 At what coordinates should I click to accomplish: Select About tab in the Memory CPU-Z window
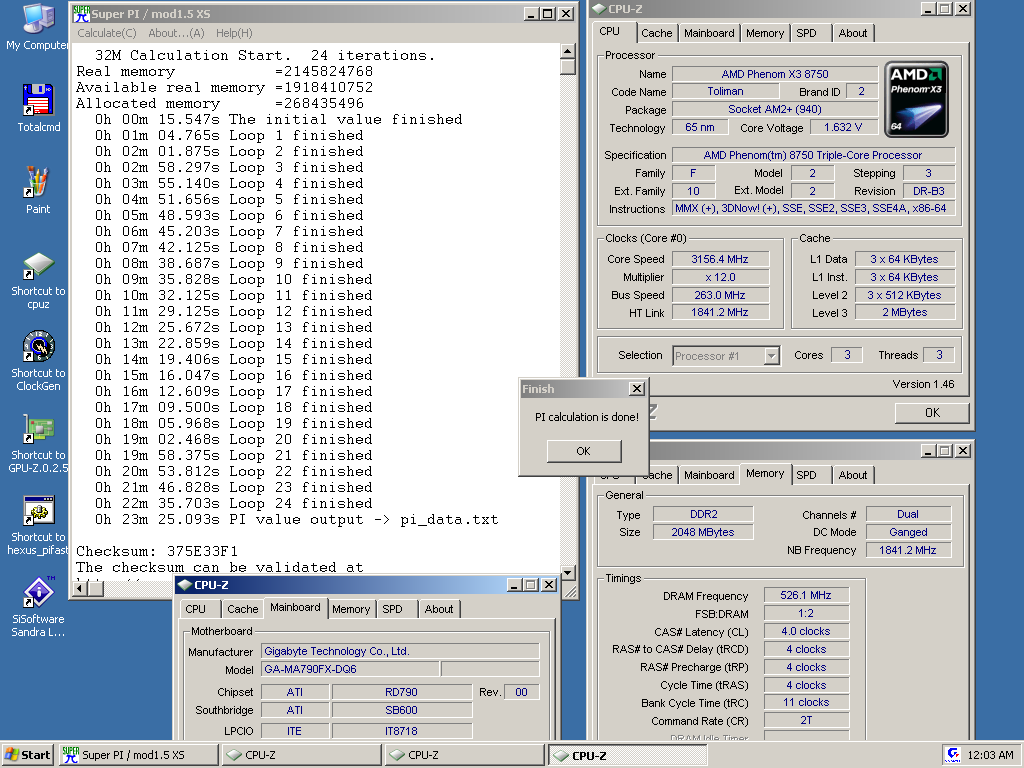(x=853, y=475)
